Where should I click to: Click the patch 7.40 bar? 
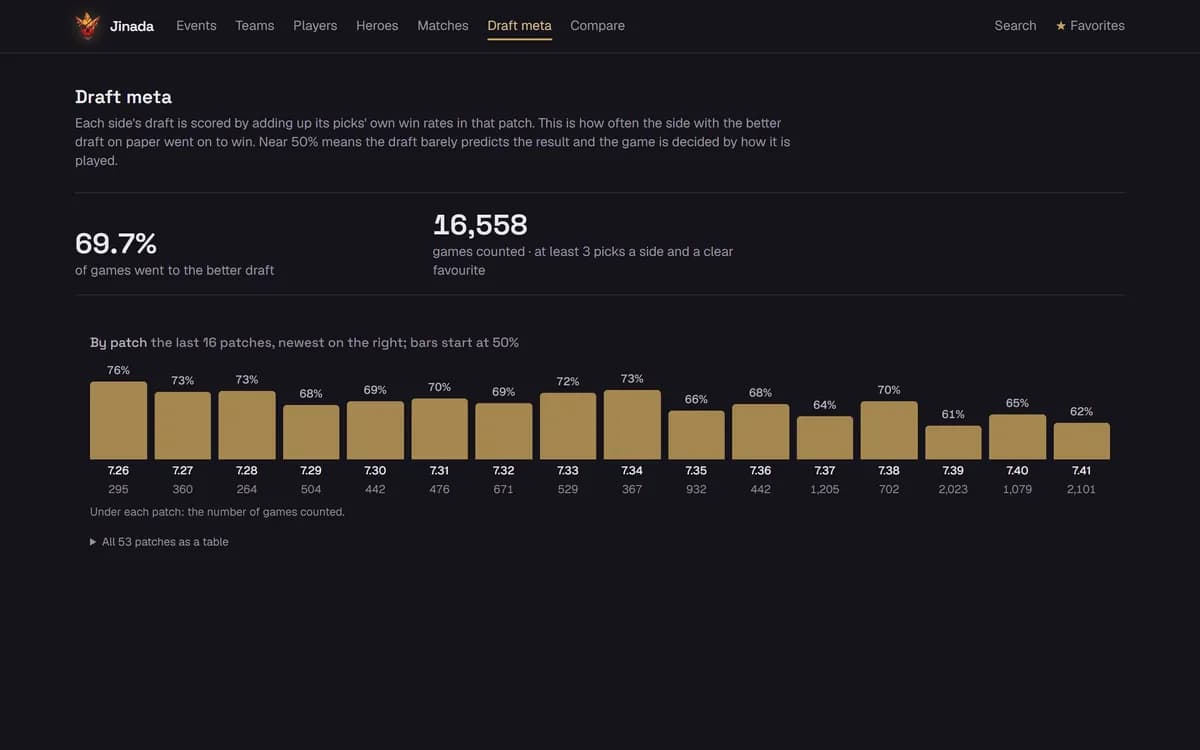click(x=1018, y=437)
